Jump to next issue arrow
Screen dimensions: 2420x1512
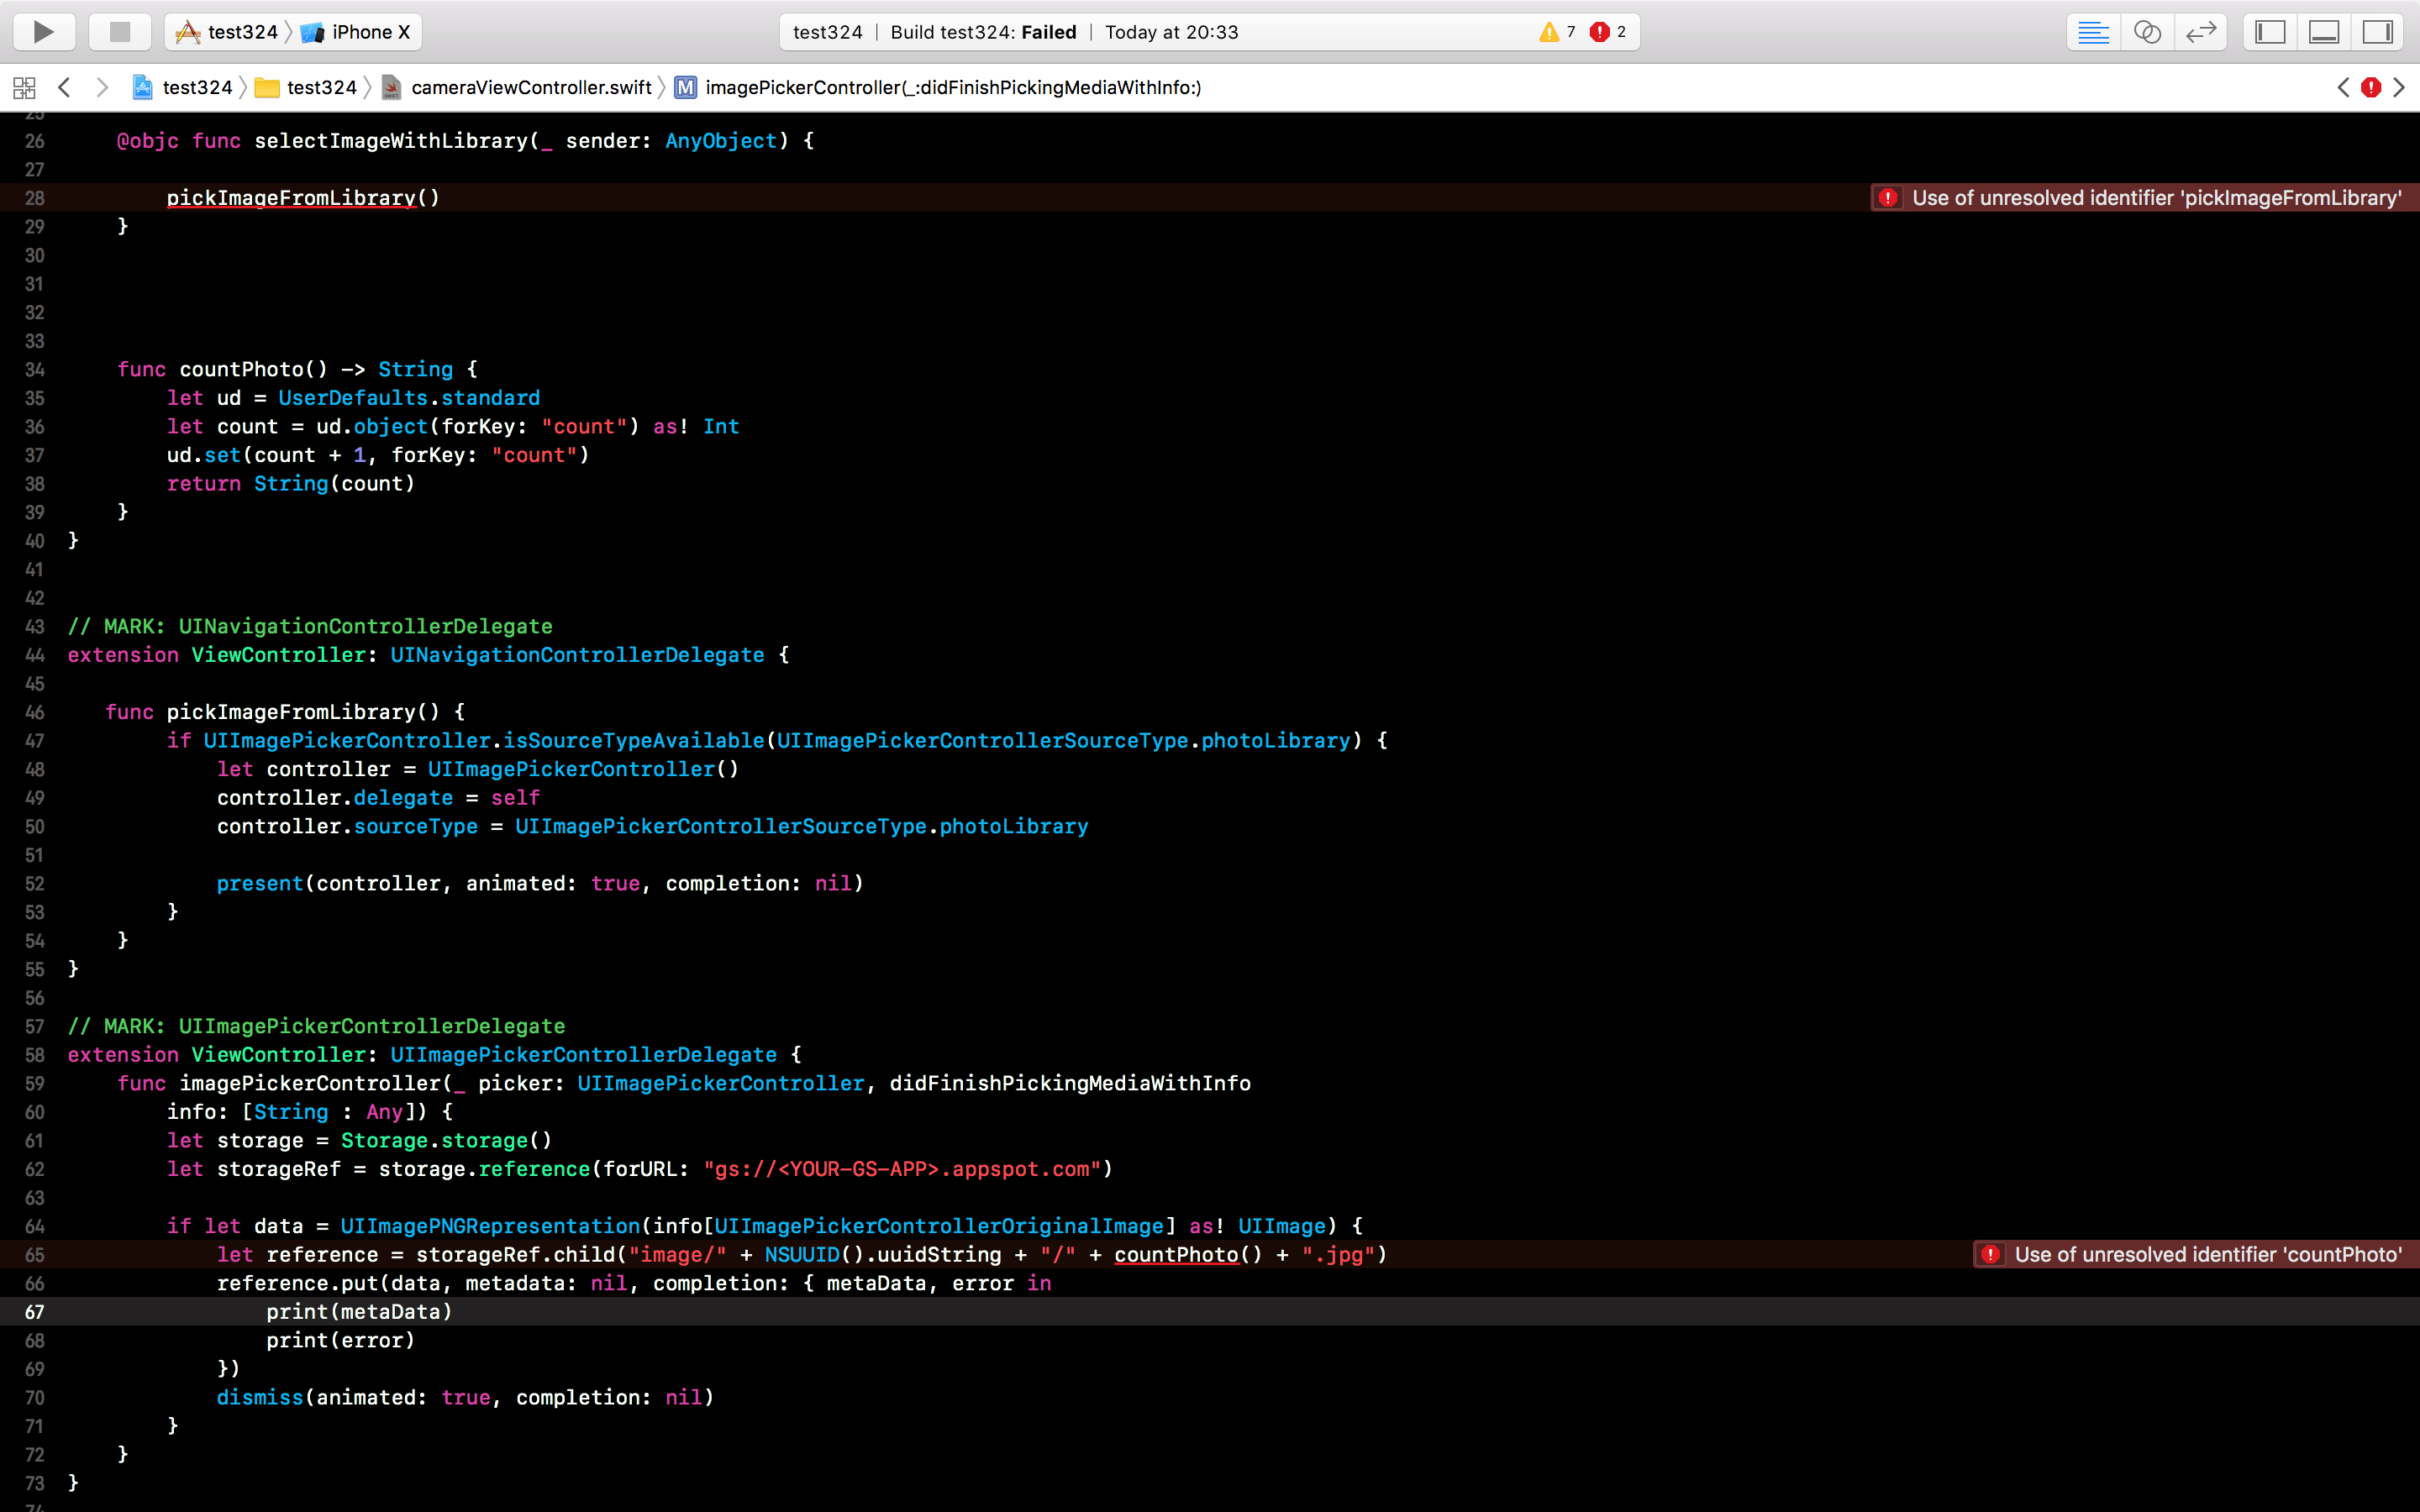pyautogui.click(x=2399, y=88)
